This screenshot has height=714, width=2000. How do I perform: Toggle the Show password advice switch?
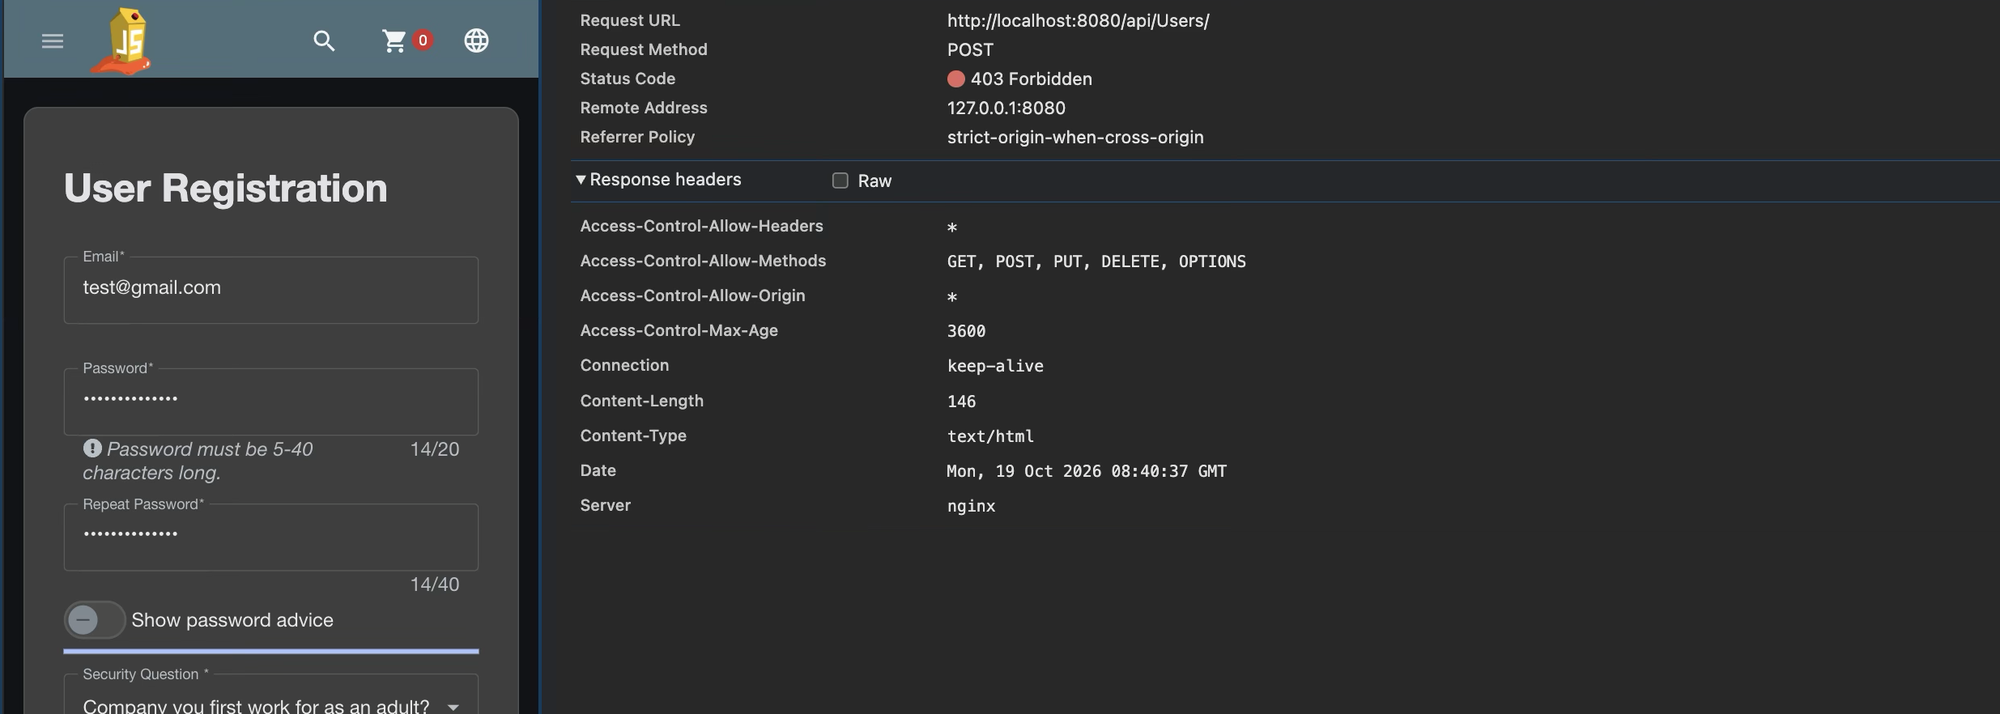coord(95,620)
